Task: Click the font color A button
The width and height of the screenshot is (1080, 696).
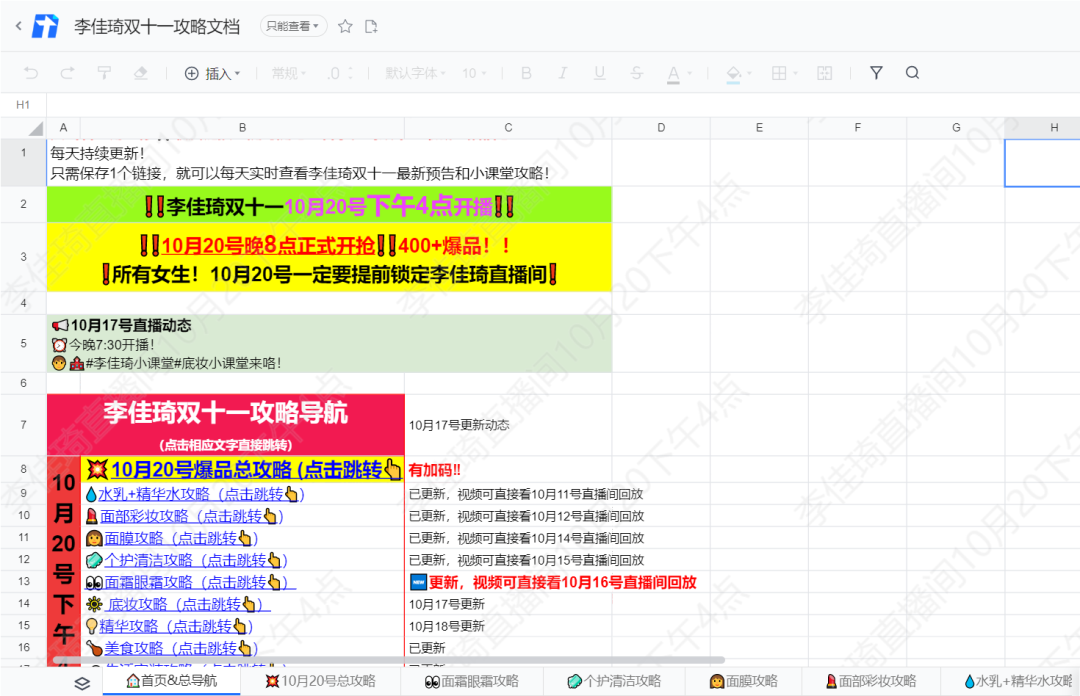Action: pos(673,74)
